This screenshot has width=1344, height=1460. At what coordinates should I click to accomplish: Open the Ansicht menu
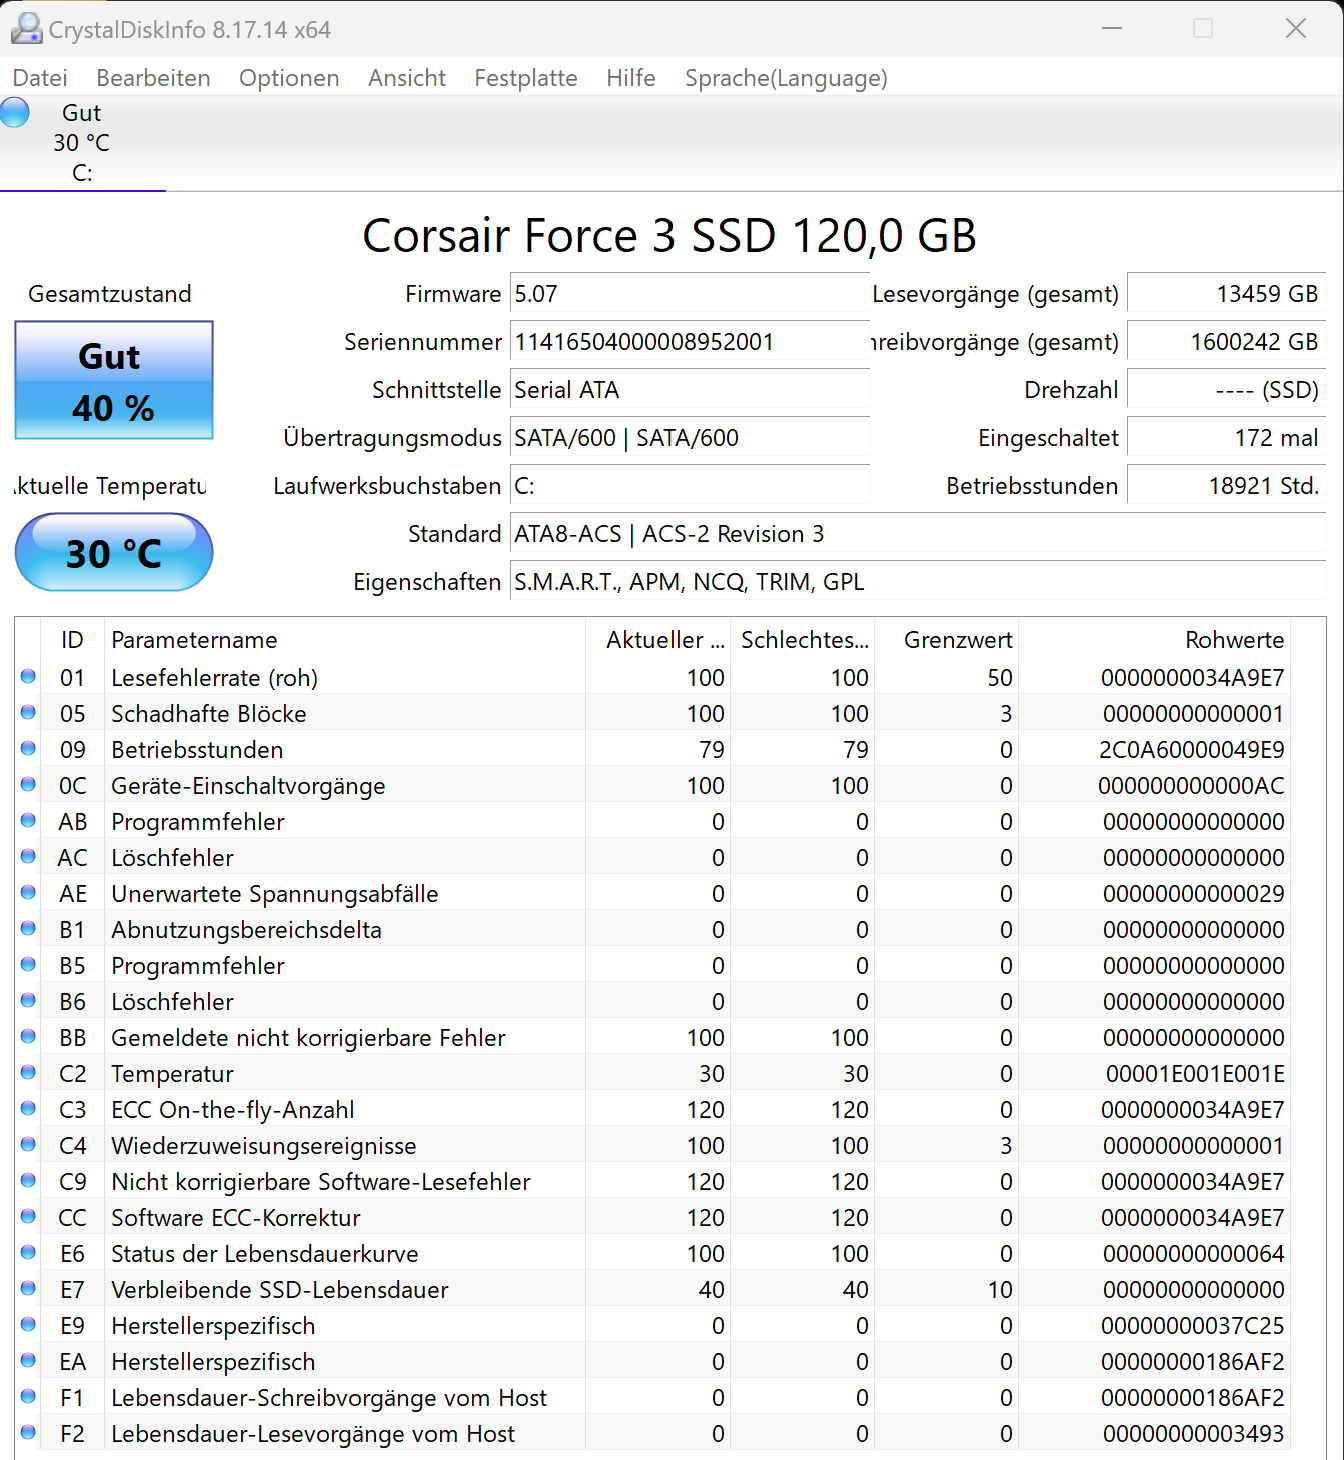pyautogui.click(x=407, y=78)
